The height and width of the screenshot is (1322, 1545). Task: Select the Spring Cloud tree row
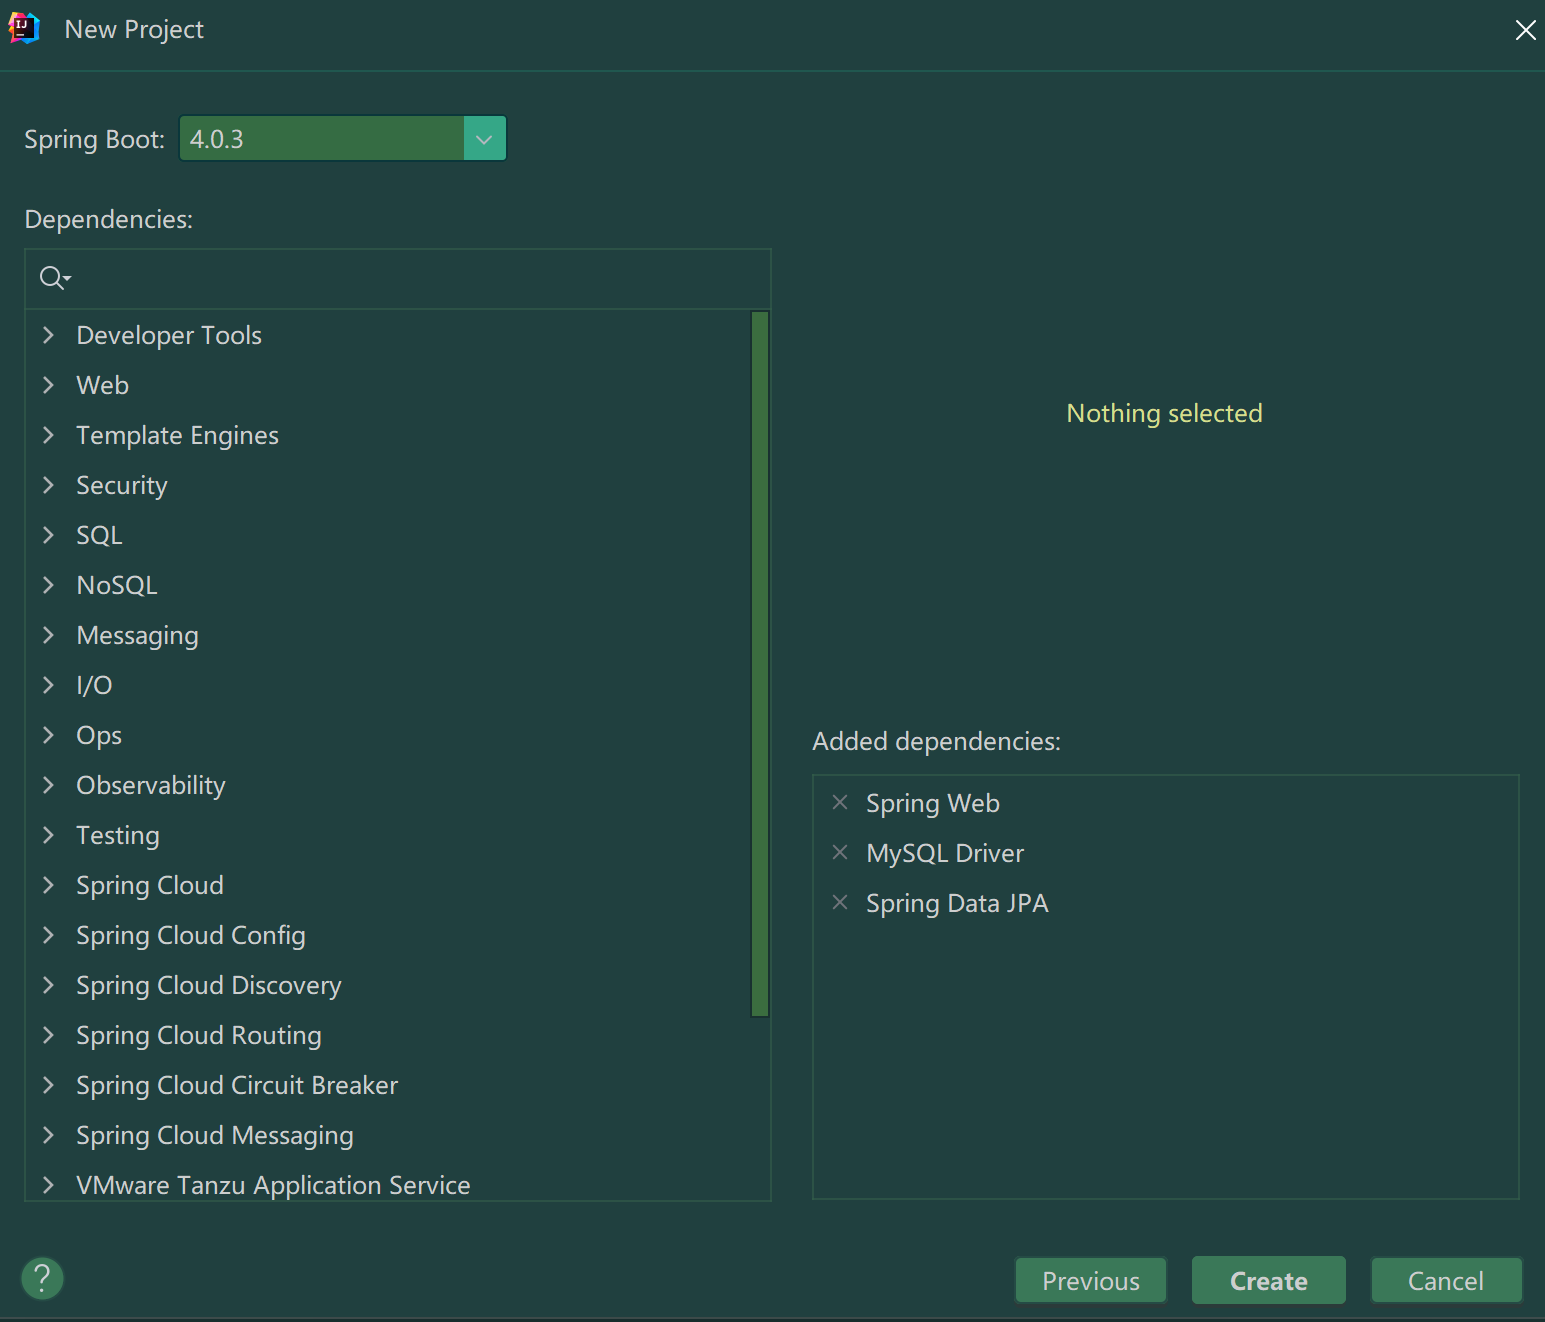[388, 885]
